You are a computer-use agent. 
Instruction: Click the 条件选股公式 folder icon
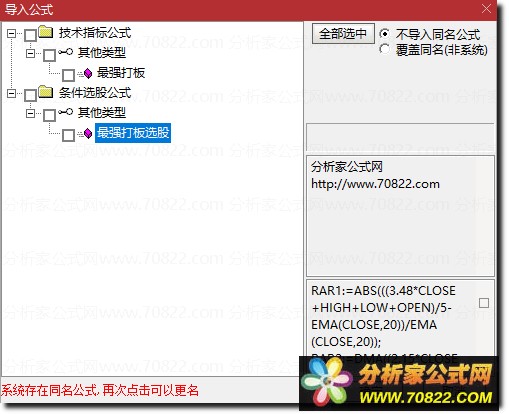(46, 92)
